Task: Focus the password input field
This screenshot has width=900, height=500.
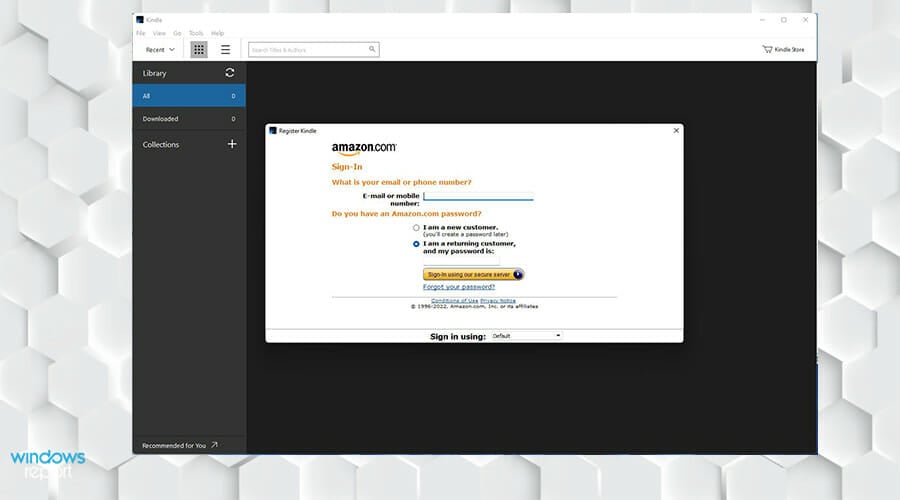Action: 461,261
